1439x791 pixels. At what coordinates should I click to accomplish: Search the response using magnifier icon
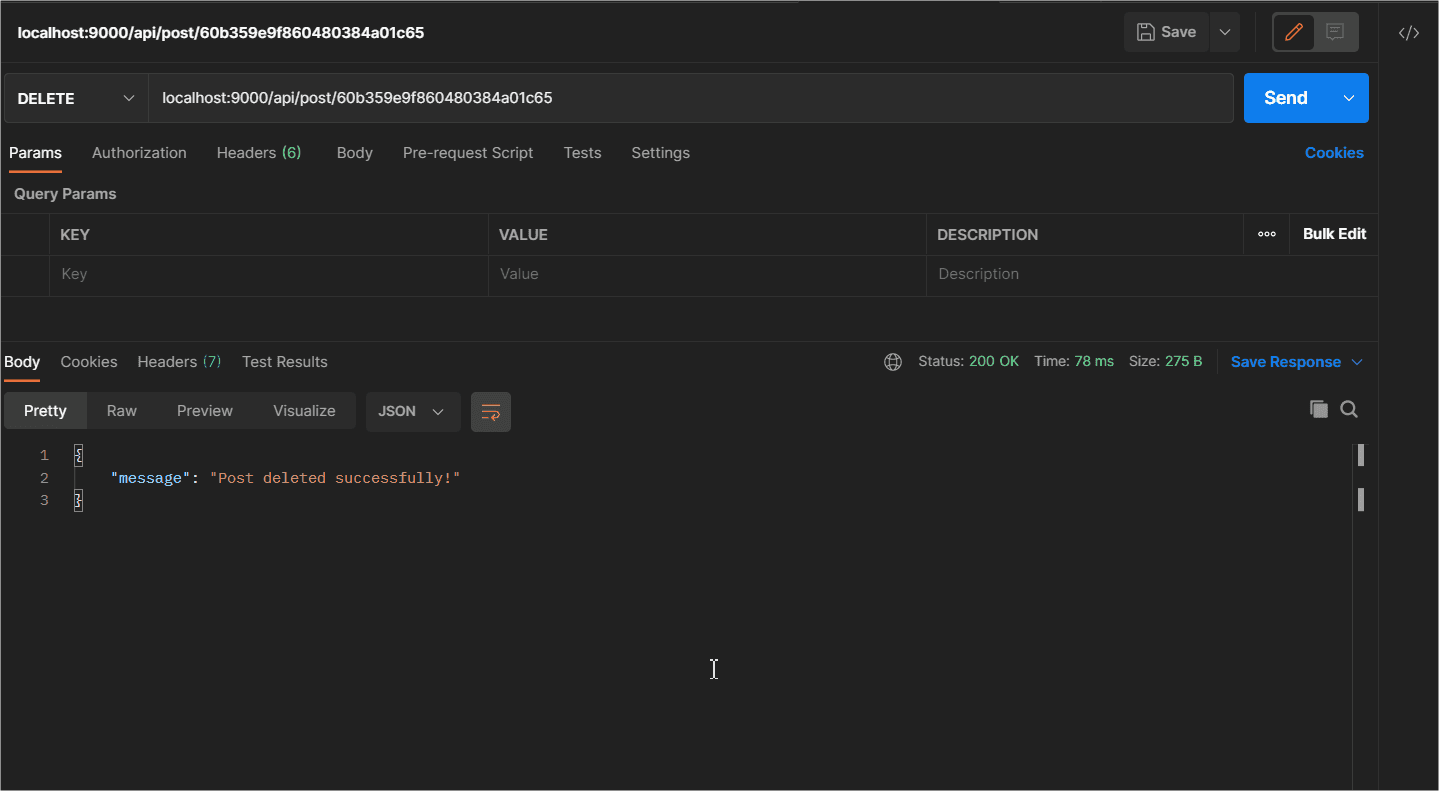click(x=1349, y=409)
